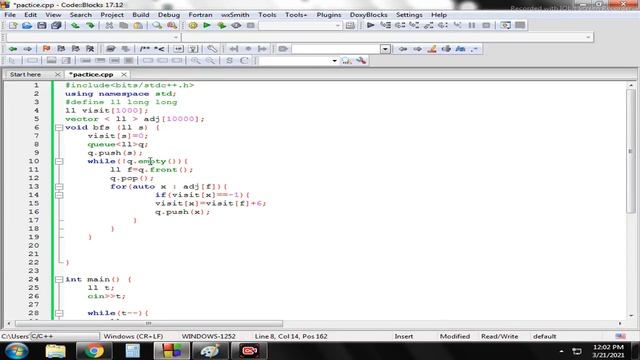Open the wrench settings icon on the bottom toolbar
The image size is (640, 360).
coord(361,61)
